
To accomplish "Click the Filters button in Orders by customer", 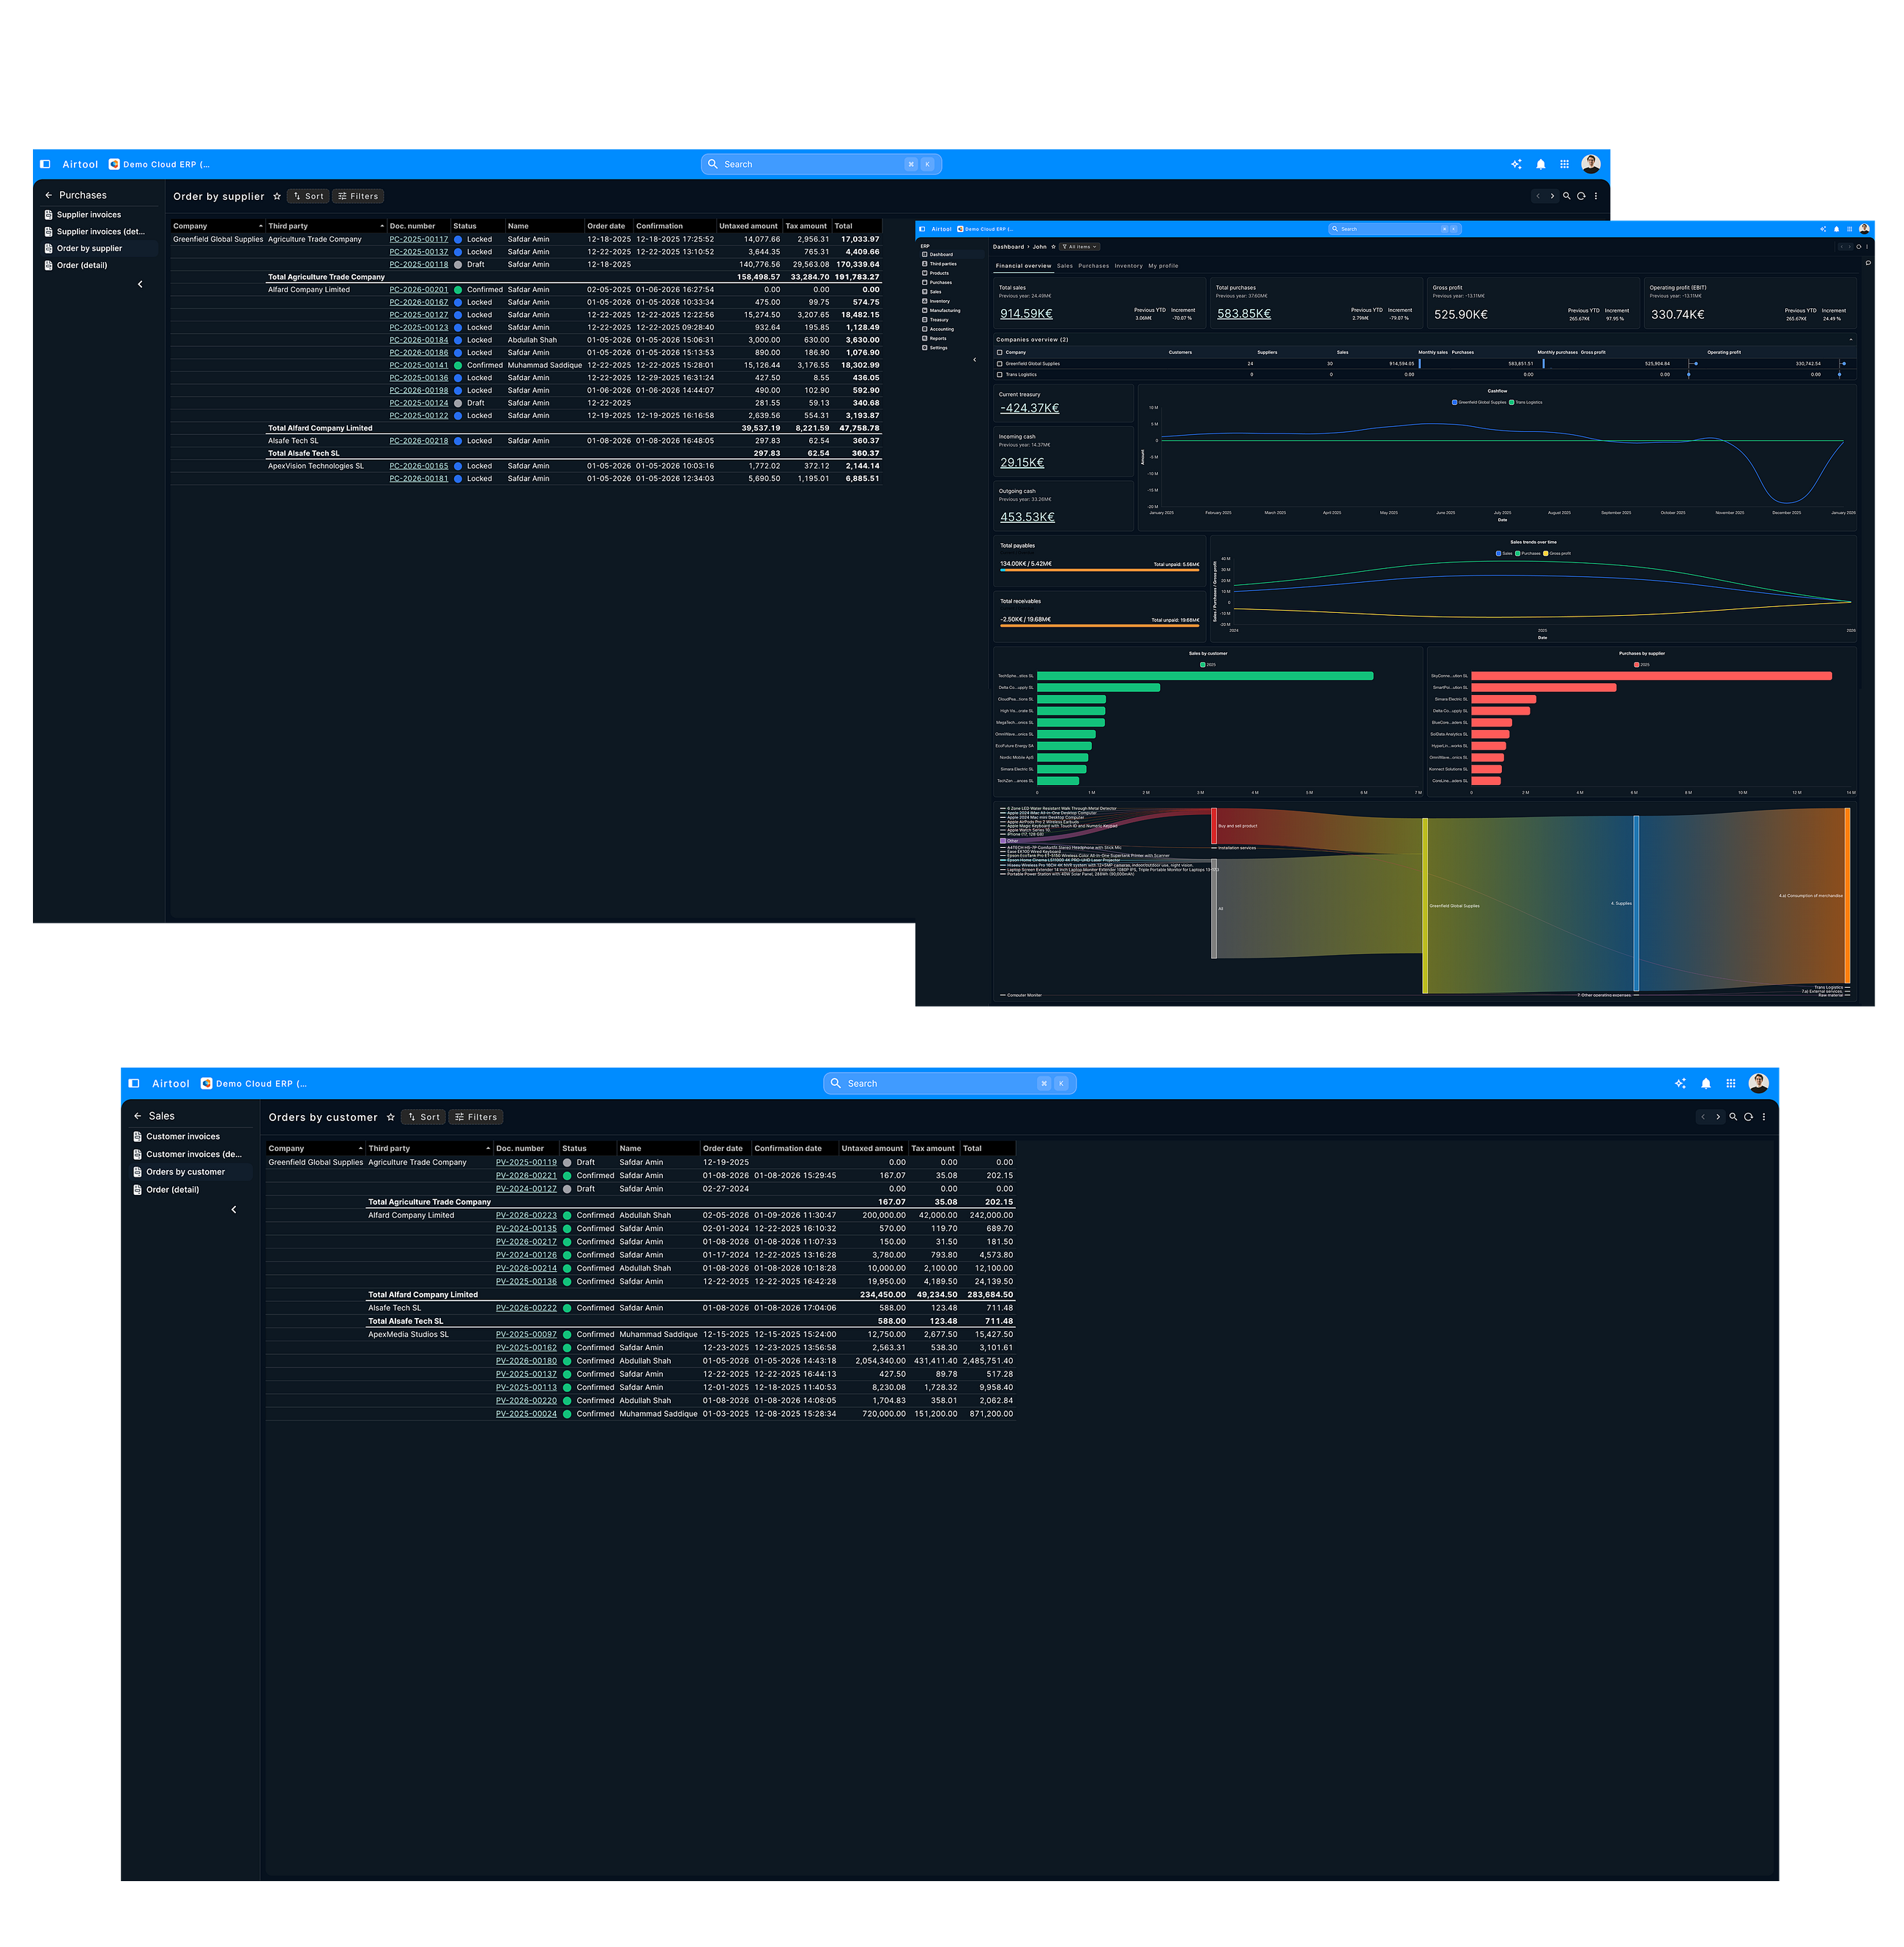I will coord(476,1118).
